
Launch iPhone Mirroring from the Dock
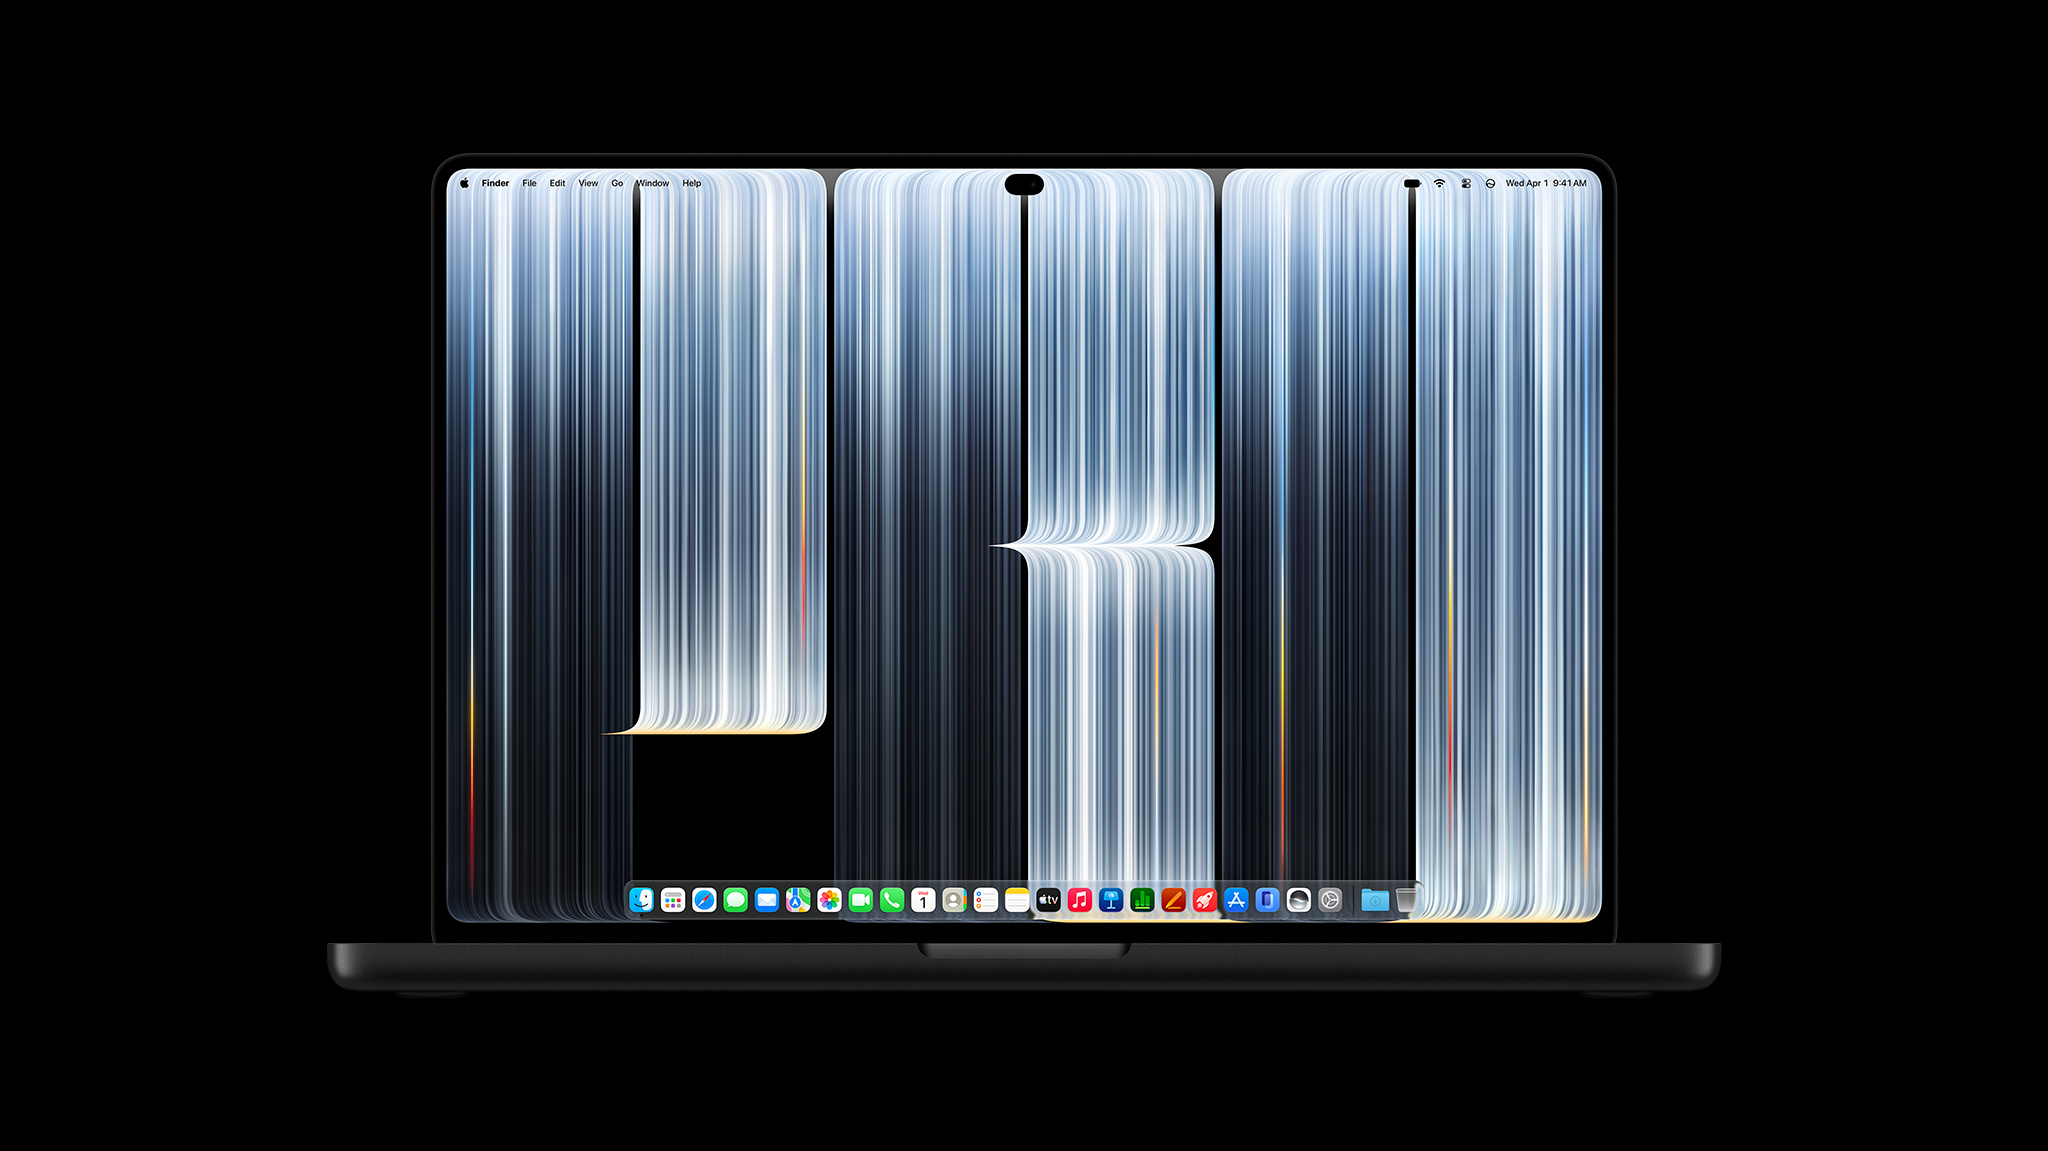click(x=1267, y=900)
